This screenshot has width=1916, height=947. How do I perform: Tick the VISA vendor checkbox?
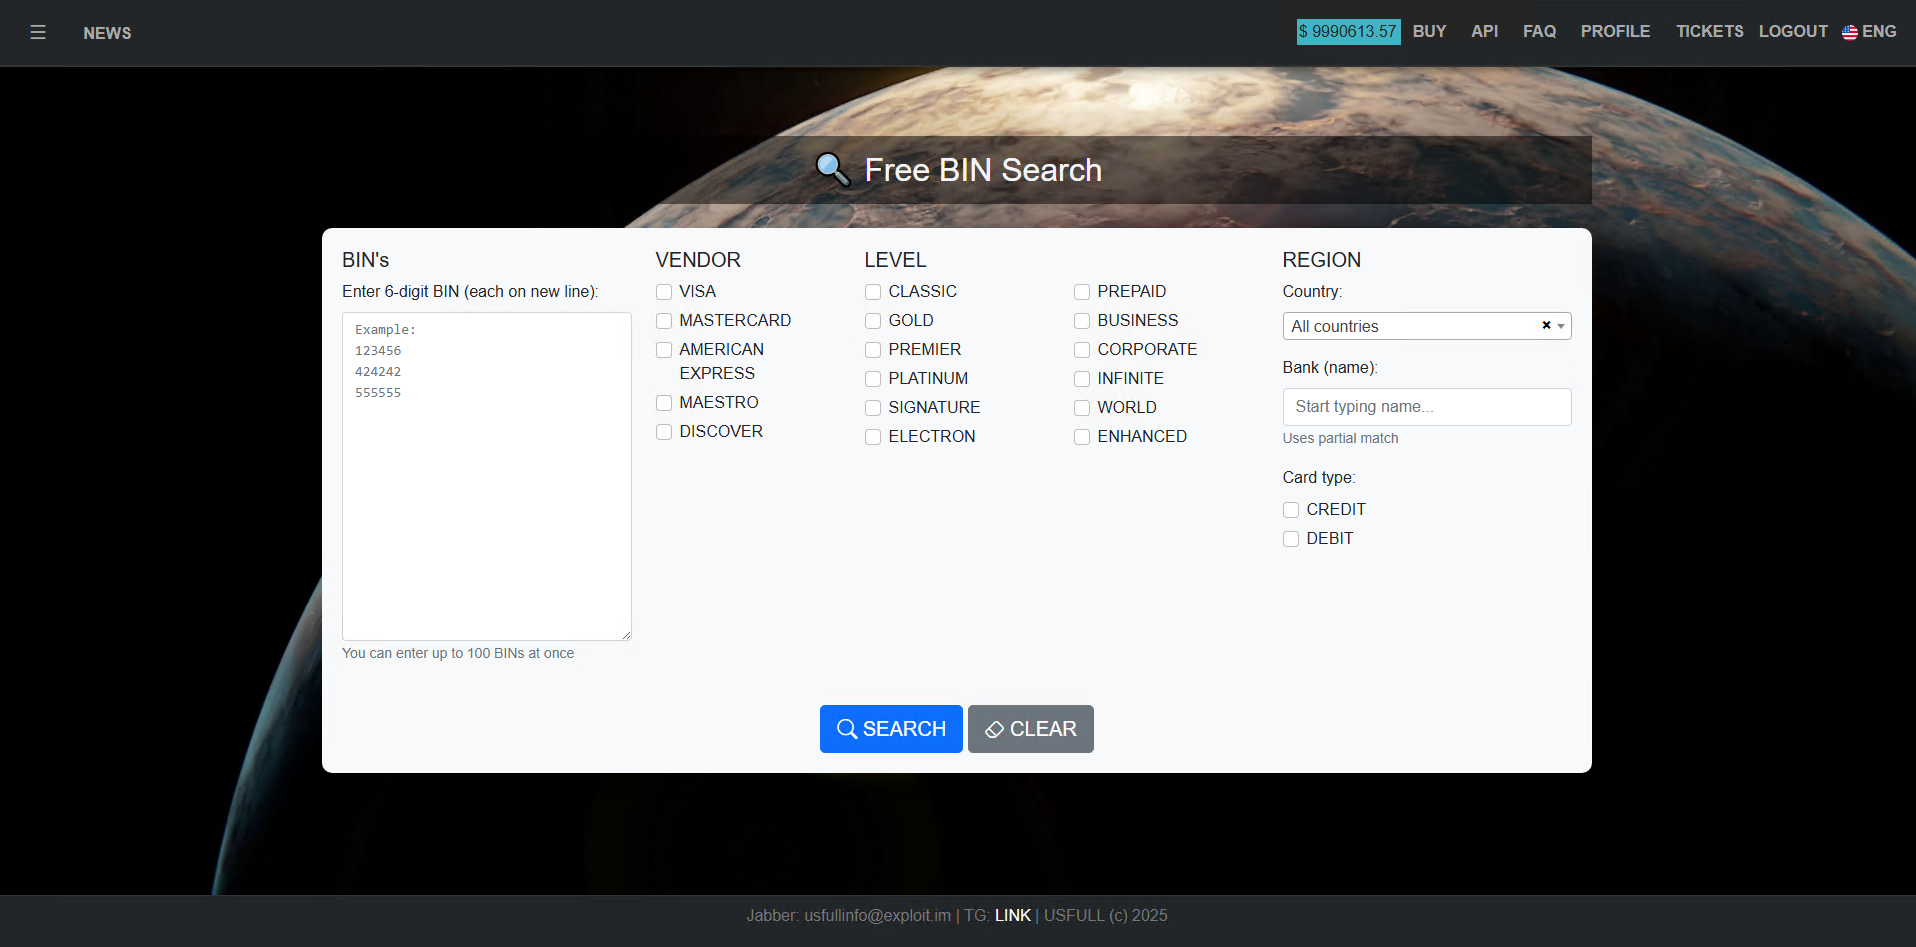point(664,292)
